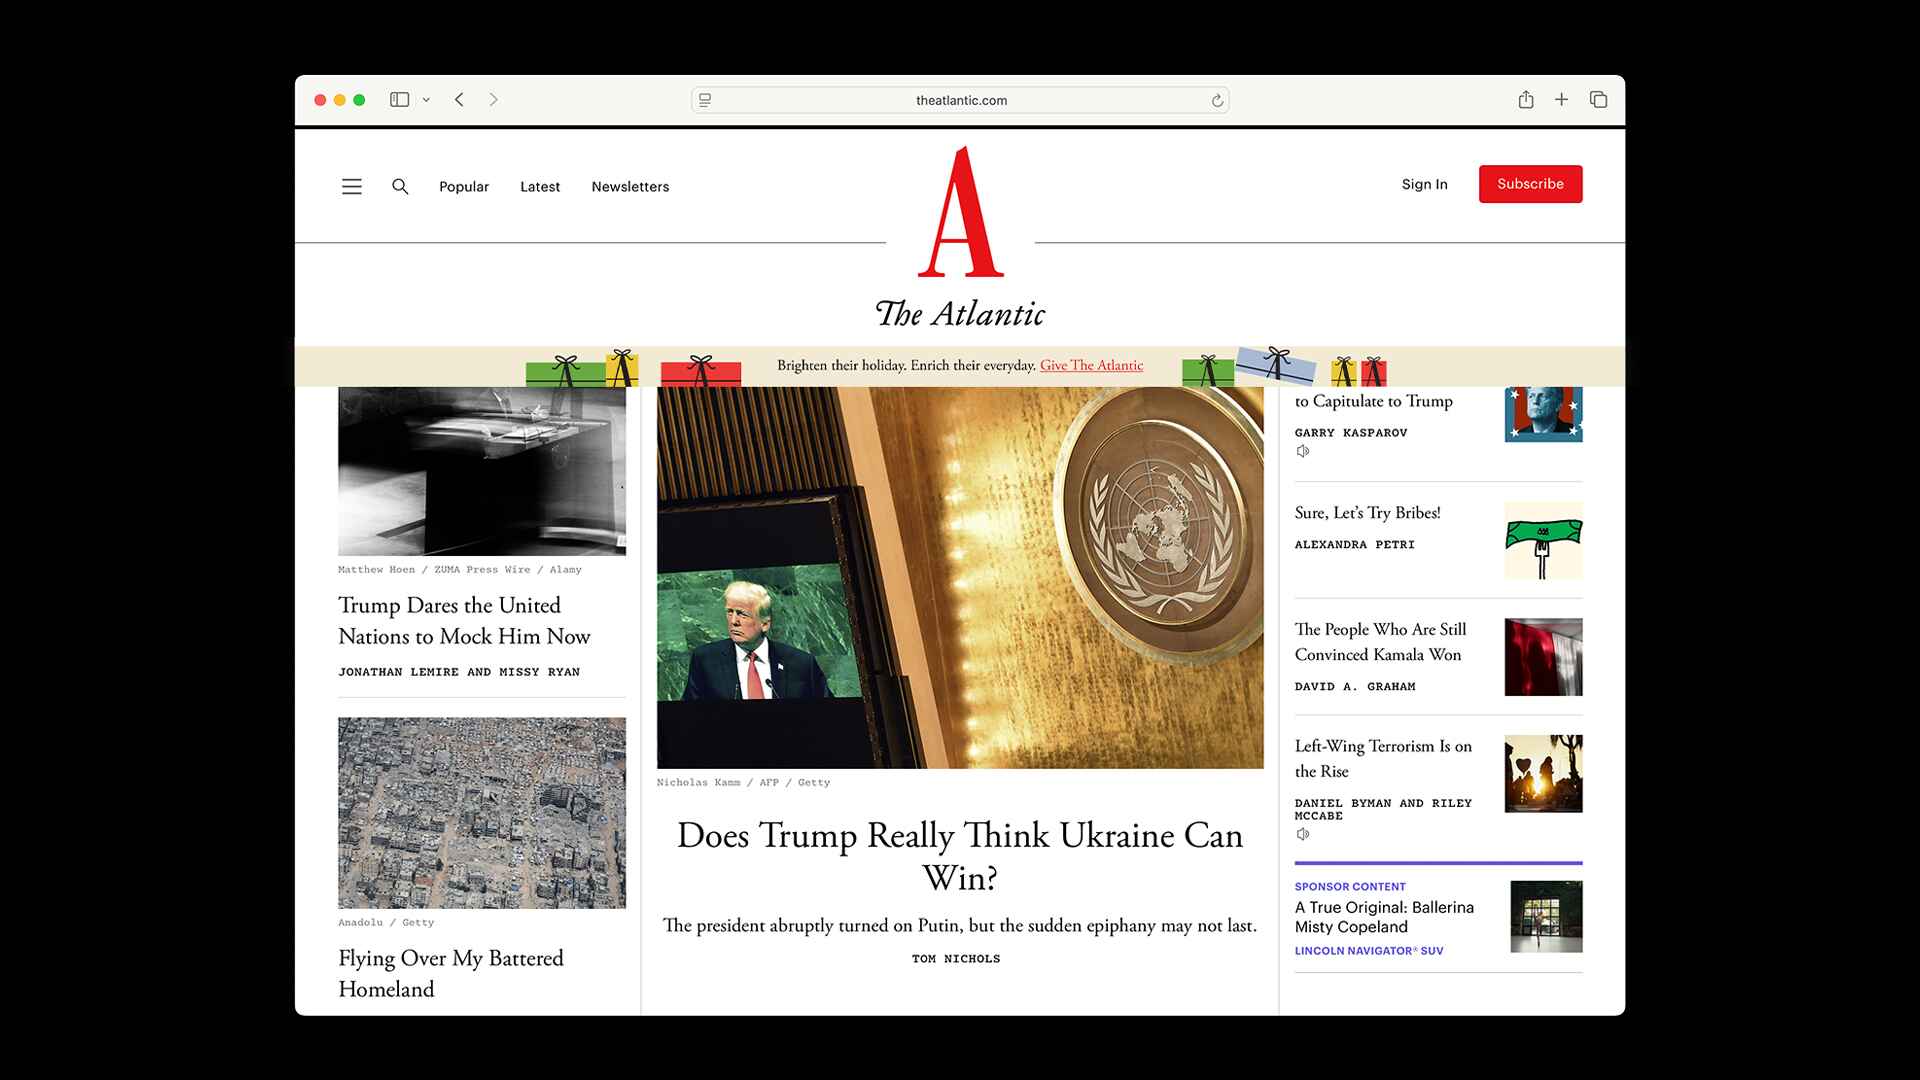Click the Sponsor Content label
The width and height of the screenshot is (1920, 1080).
1350,887
